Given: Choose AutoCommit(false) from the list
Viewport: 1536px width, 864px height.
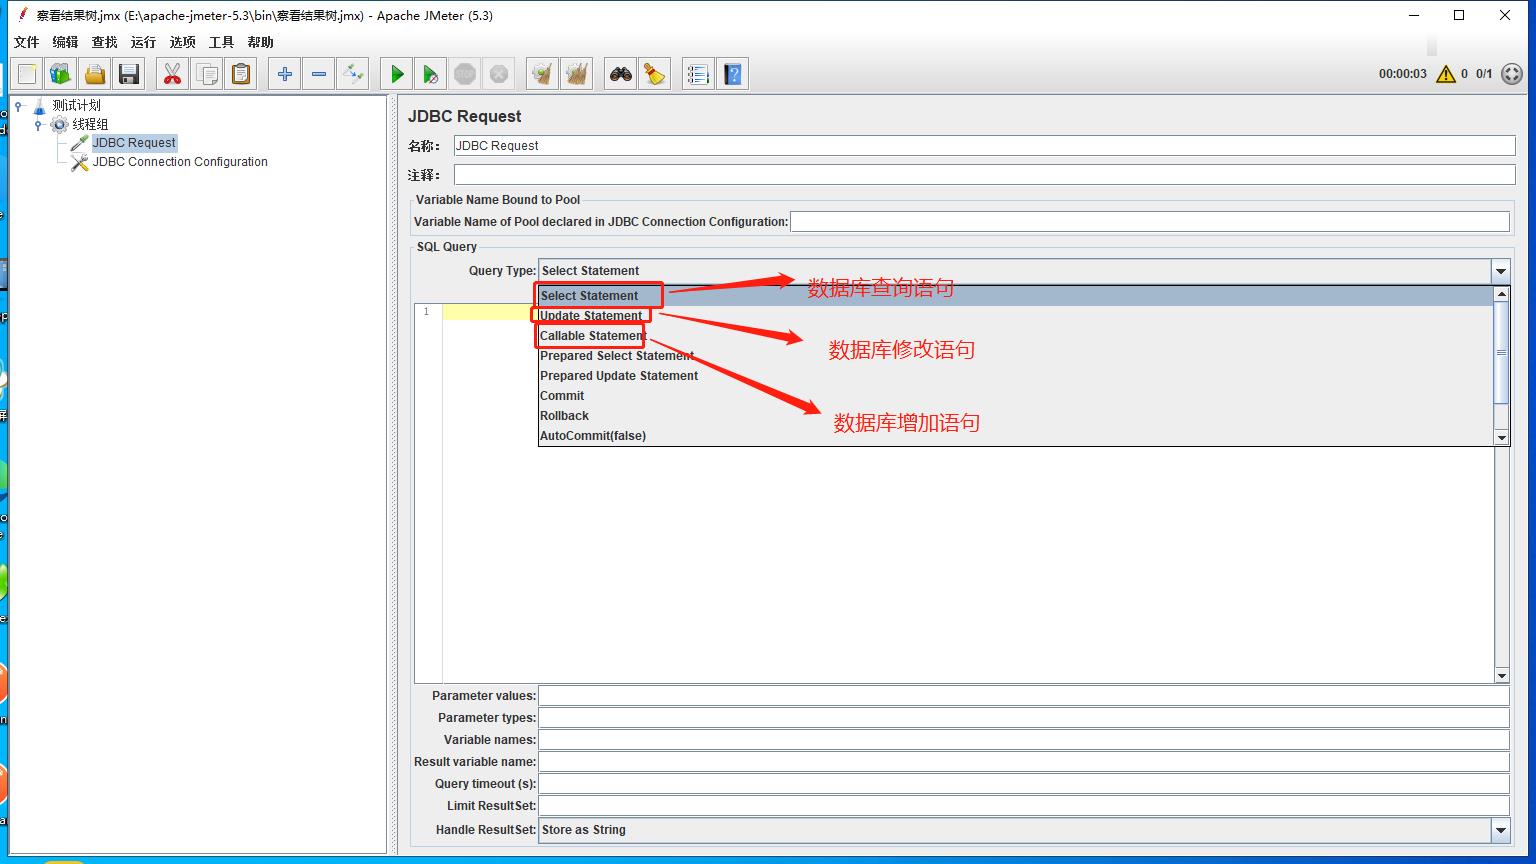Looking at the screenshot, I should pyautogui.click(x=1016, y=436).
